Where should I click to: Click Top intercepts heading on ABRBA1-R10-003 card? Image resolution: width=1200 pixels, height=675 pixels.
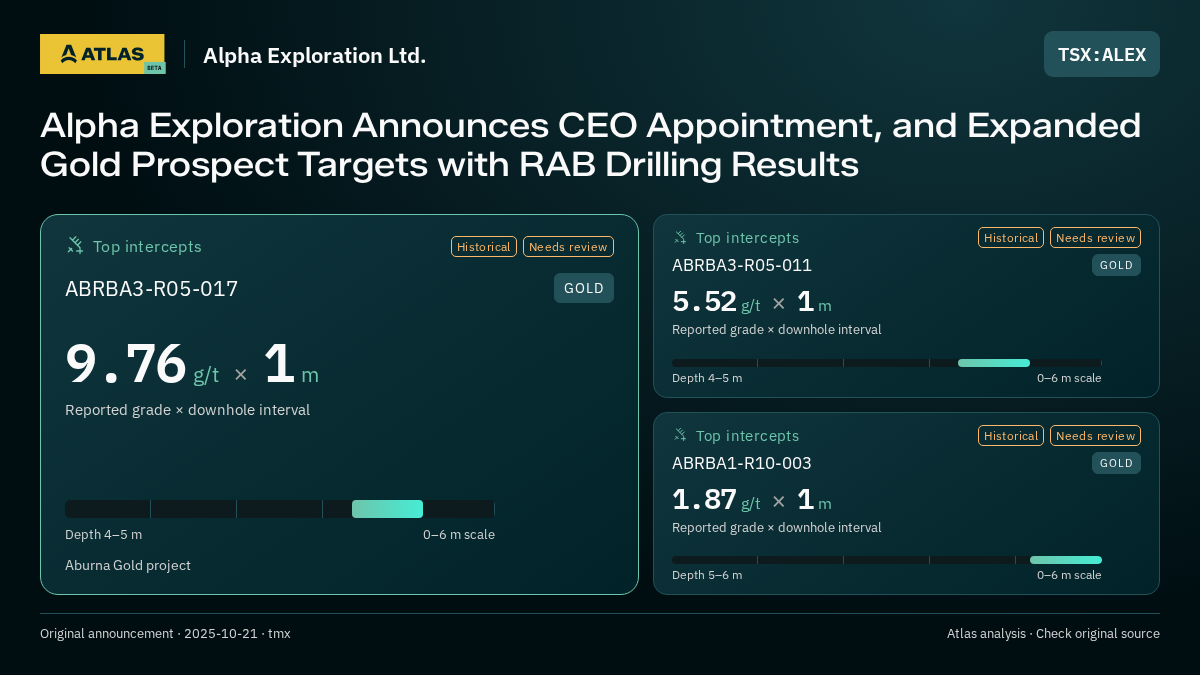click(x=747, y=436)
